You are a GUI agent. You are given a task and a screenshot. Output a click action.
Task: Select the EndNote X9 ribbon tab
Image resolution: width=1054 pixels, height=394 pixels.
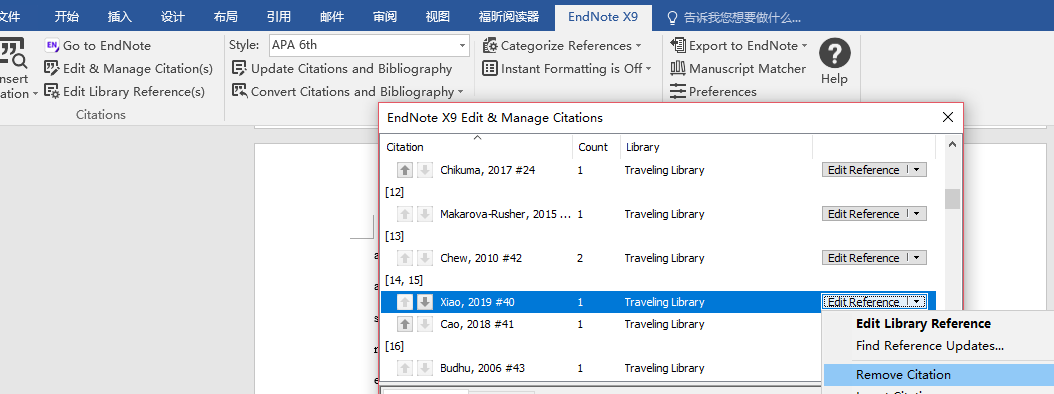[603, 17]
